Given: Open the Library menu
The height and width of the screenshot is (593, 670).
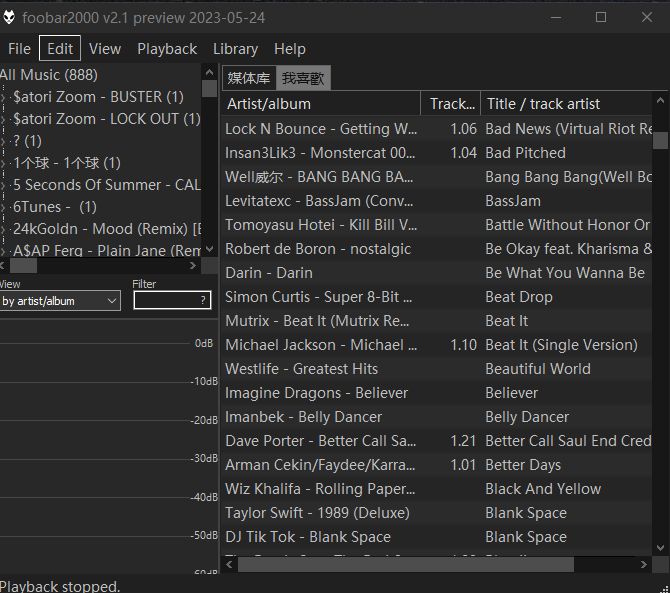Looking at the screenshot, I should [235, 49].
